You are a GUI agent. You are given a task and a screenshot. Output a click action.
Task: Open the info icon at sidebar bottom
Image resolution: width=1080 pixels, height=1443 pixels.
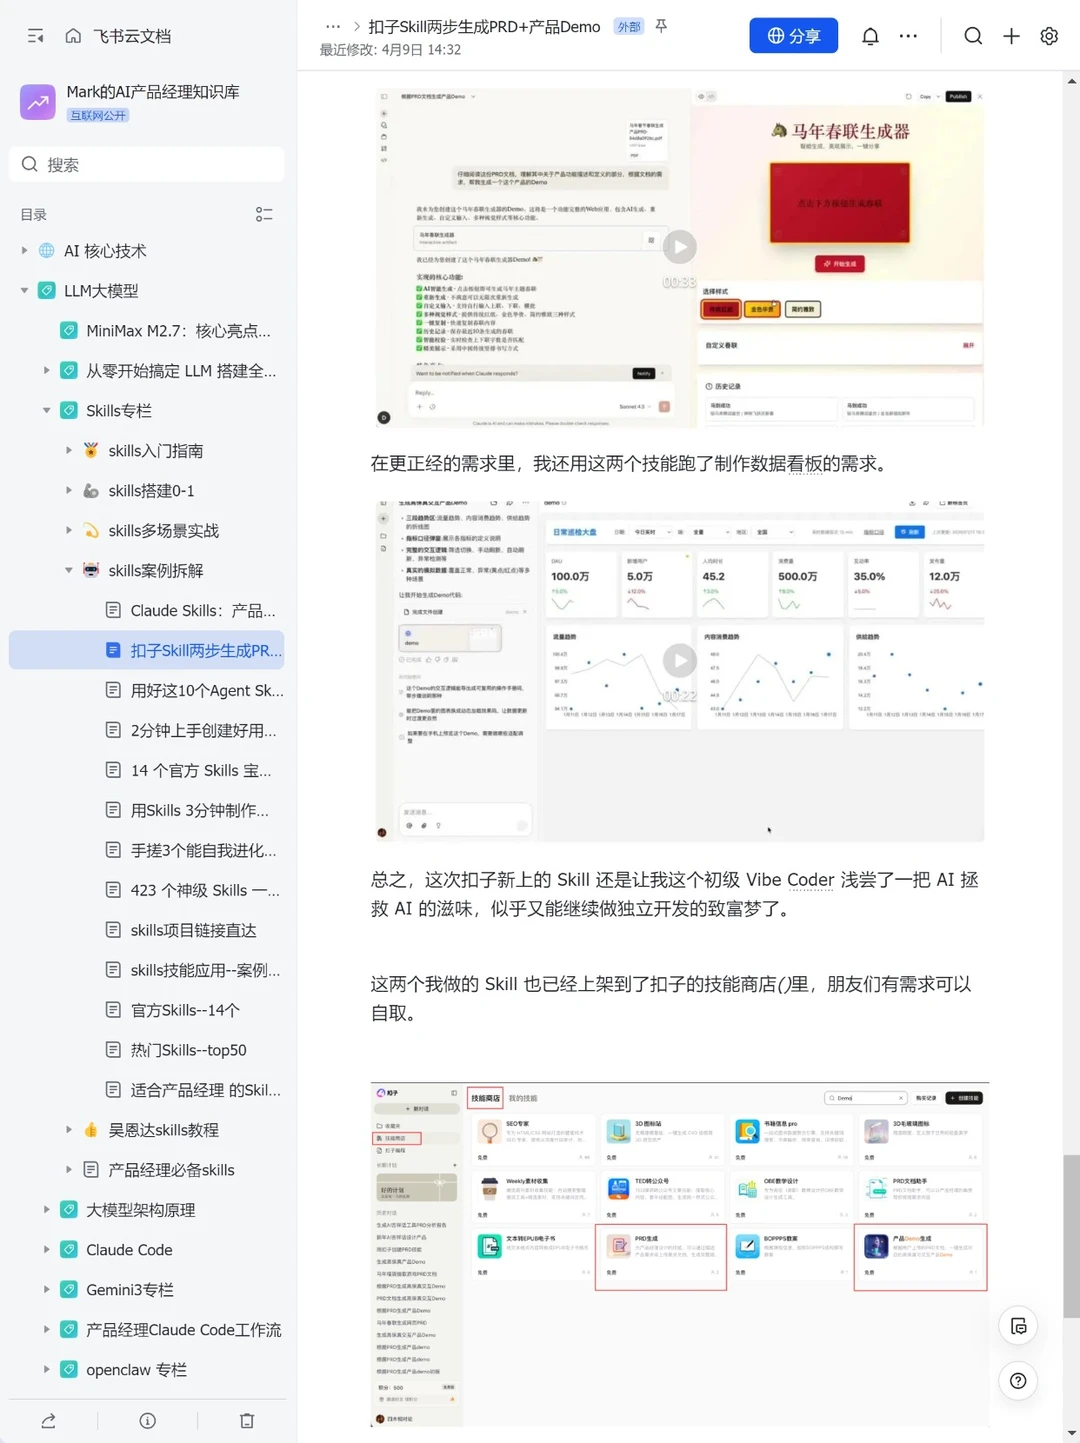[x=148, y=1420]
